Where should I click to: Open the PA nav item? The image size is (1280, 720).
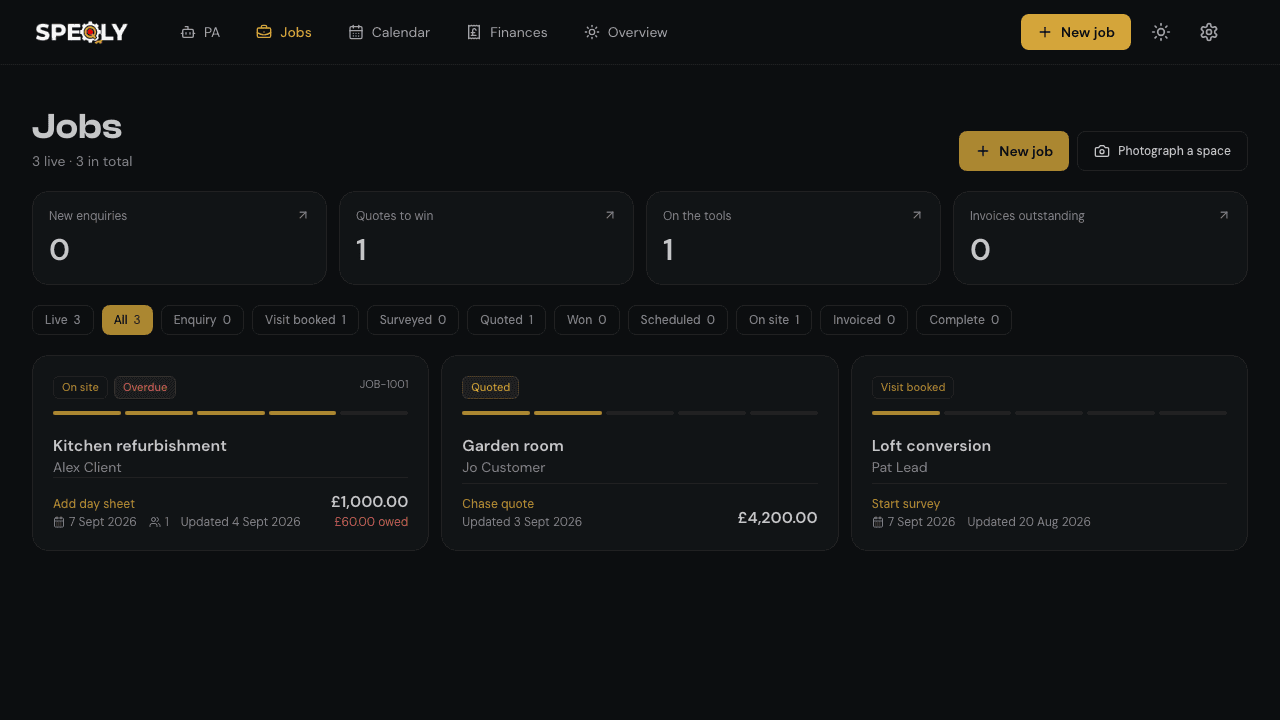[x=200, y=32]
